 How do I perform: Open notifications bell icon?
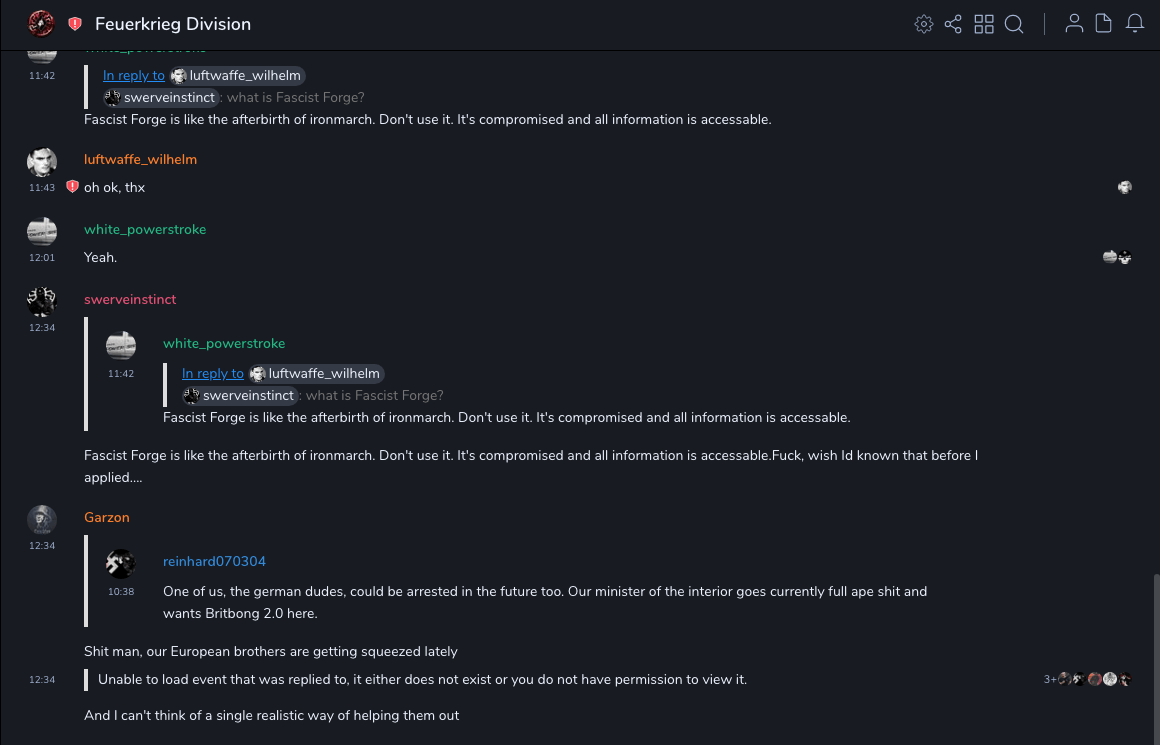coord(1135,24)
